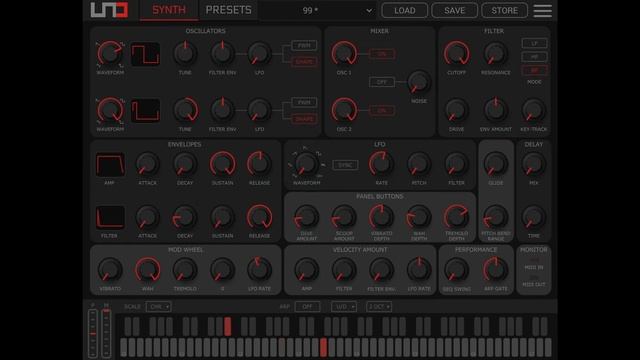The height and width of the screenshot is (360, 640).
Task: Click the pitch bend strip beside the keyboard
Action: [93, 333]
